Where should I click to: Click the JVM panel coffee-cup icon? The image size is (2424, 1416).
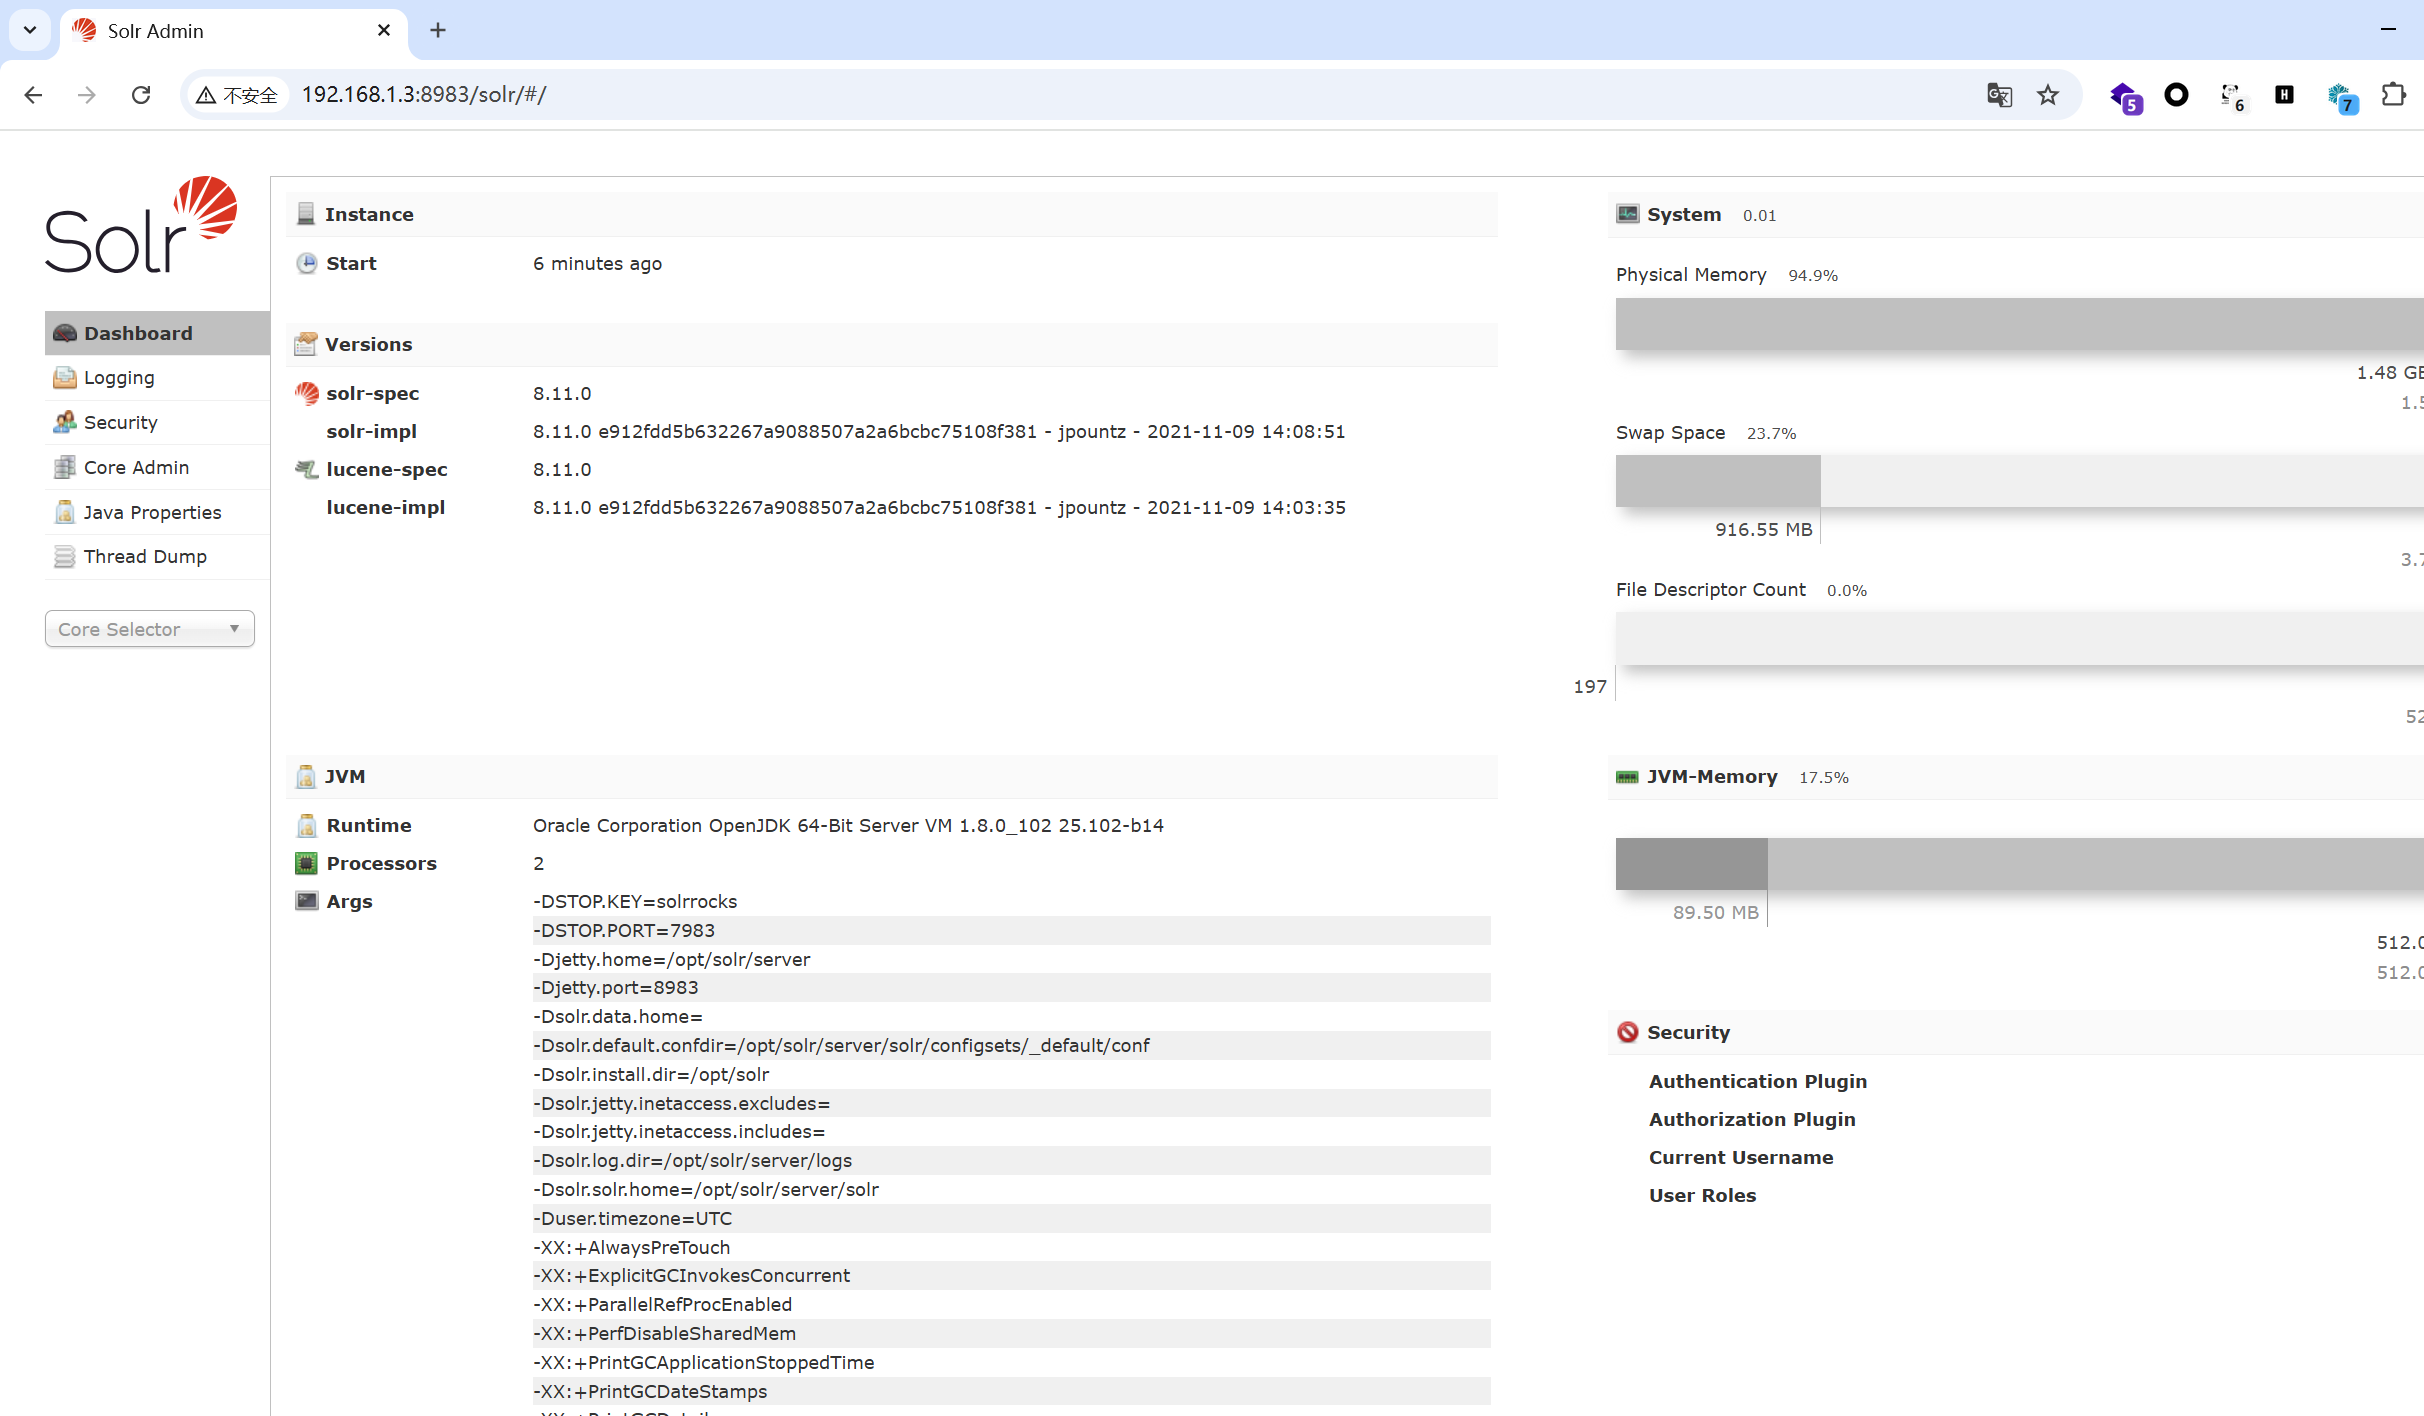[x=306, y=777]
